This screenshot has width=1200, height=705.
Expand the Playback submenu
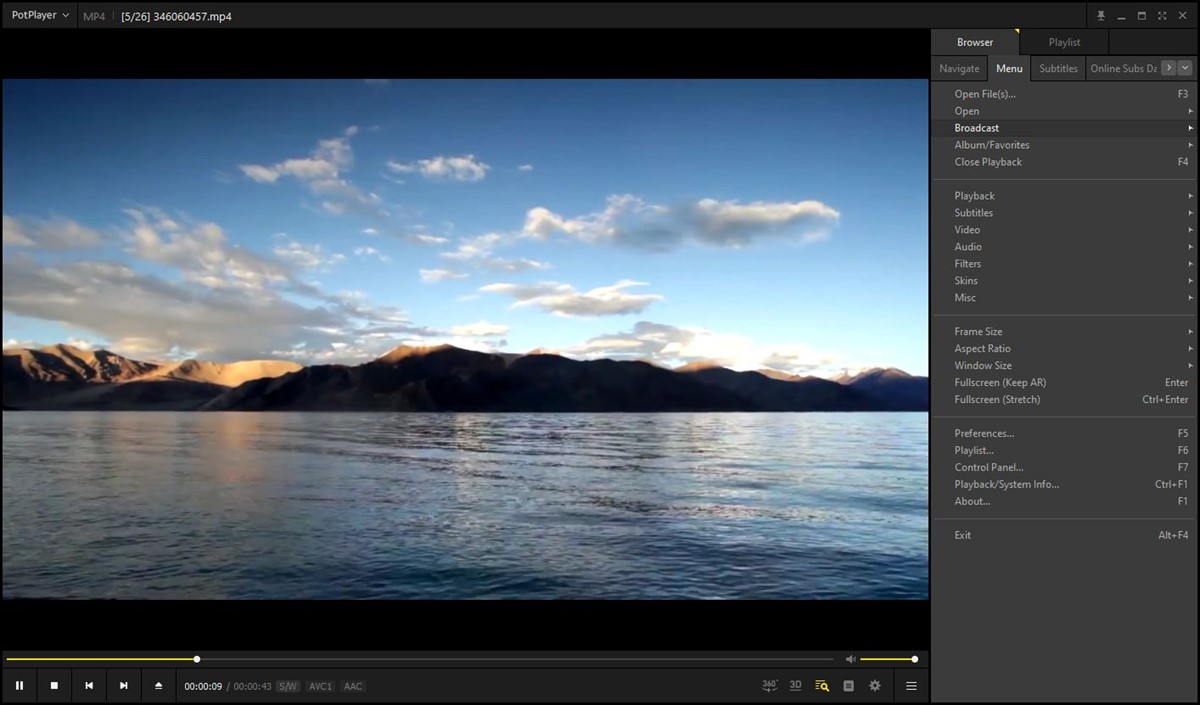pos(1064,196)
